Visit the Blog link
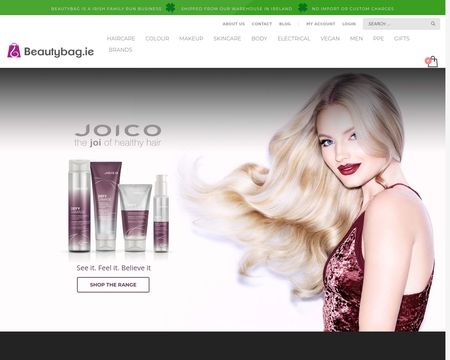 tap(285, 24)
